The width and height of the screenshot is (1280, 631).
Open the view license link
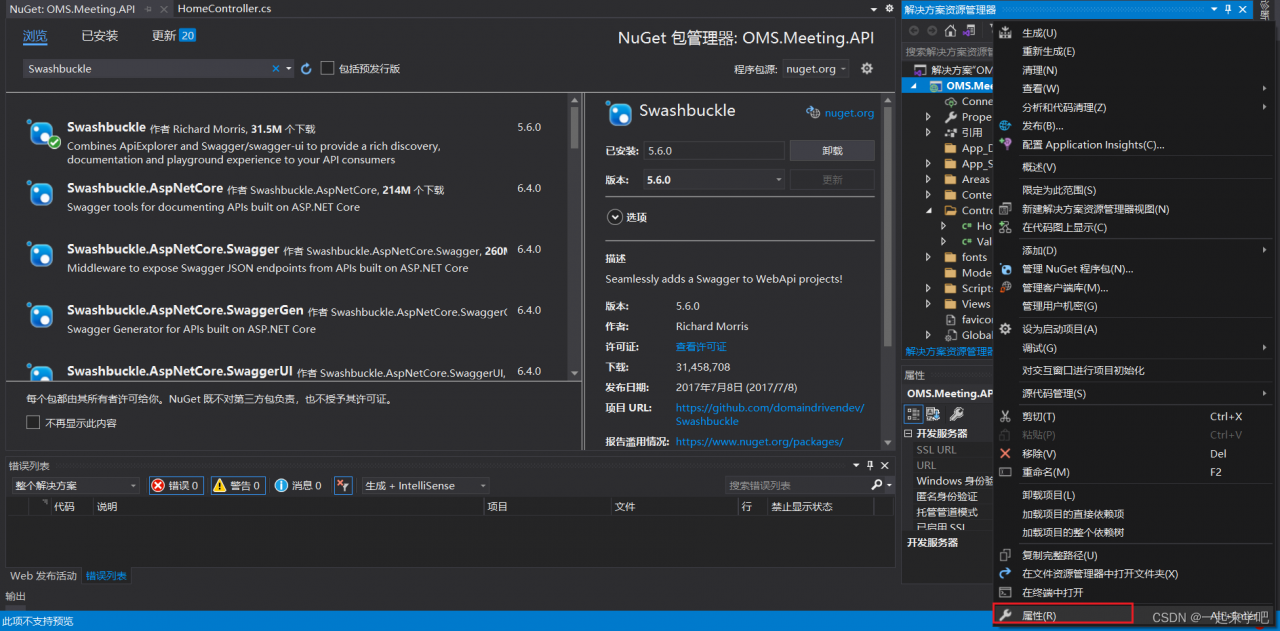tap(701, 346)
